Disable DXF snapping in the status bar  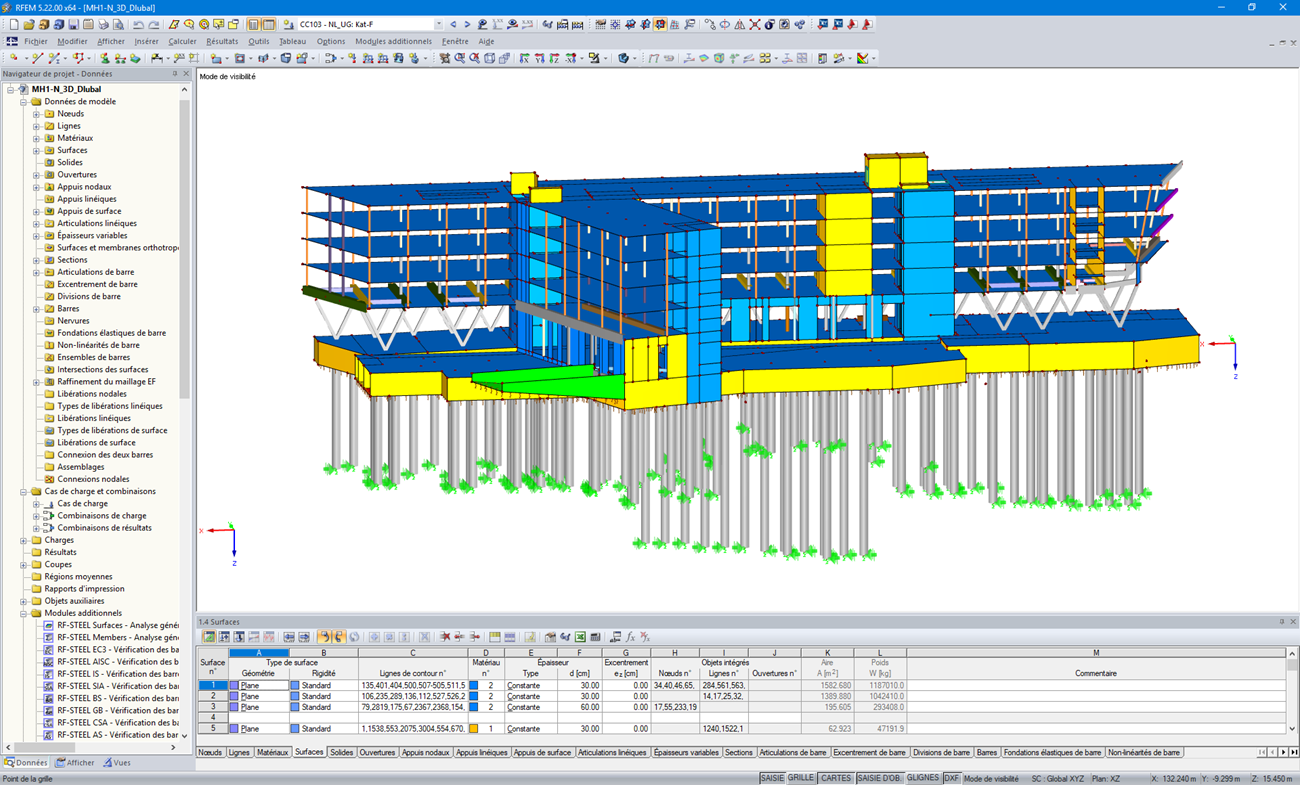pyautogui.click(x=951, y=777)
